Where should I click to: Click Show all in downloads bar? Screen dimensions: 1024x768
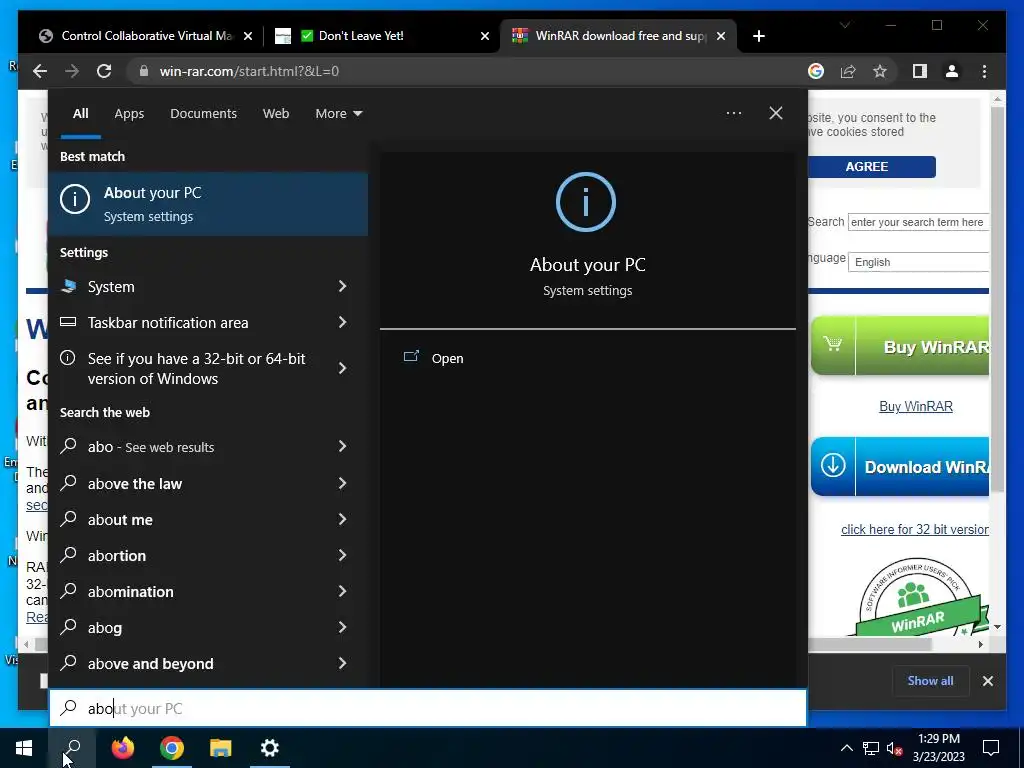coord(930,680)
